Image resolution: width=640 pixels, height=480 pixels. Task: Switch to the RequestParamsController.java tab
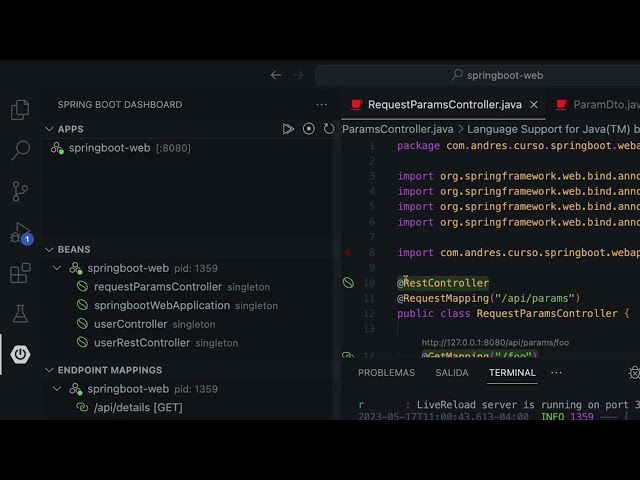pyautogui.click(x=444, y=105)
